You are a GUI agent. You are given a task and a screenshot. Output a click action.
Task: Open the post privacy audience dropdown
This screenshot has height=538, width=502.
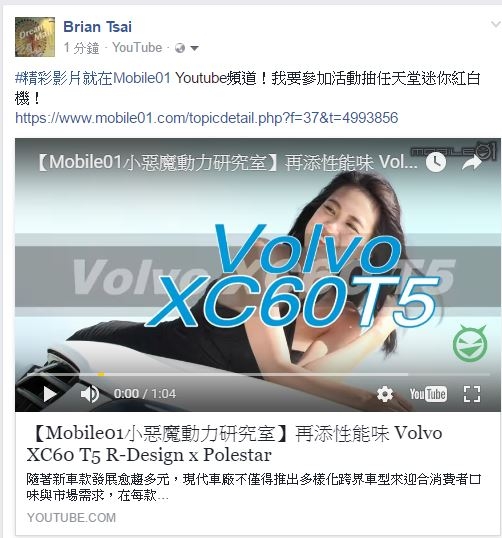(x=187, y=48)
